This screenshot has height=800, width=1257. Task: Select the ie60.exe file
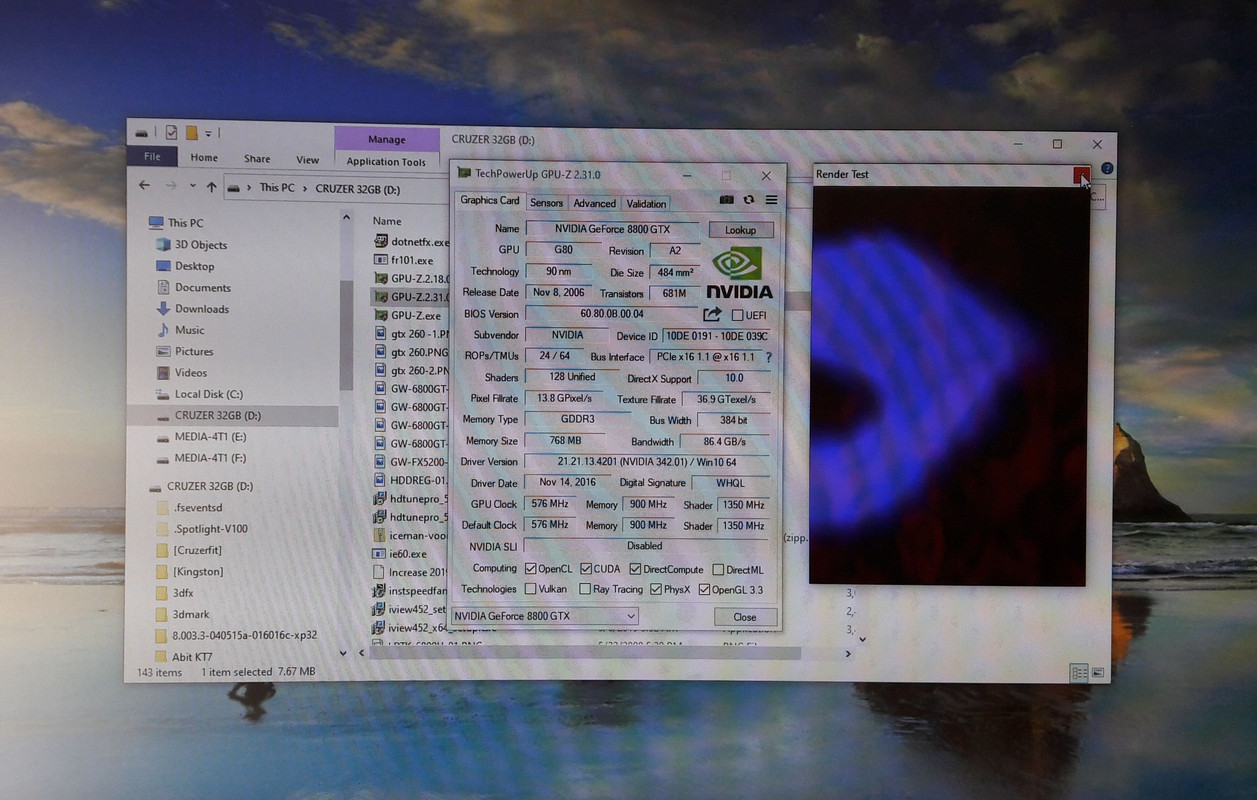pos(400,553)
